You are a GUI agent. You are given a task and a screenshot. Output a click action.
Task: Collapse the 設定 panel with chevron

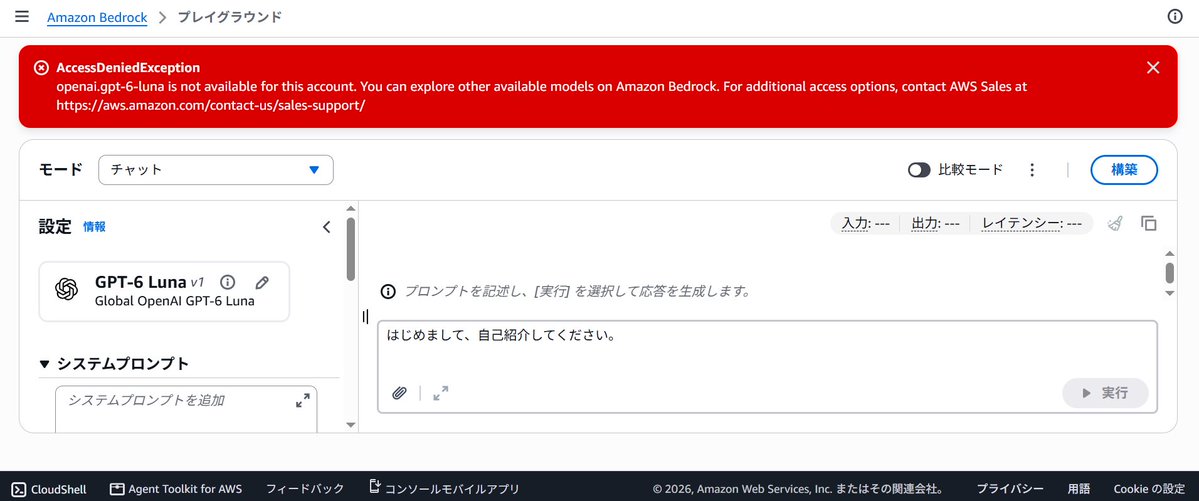pos(327,226)
